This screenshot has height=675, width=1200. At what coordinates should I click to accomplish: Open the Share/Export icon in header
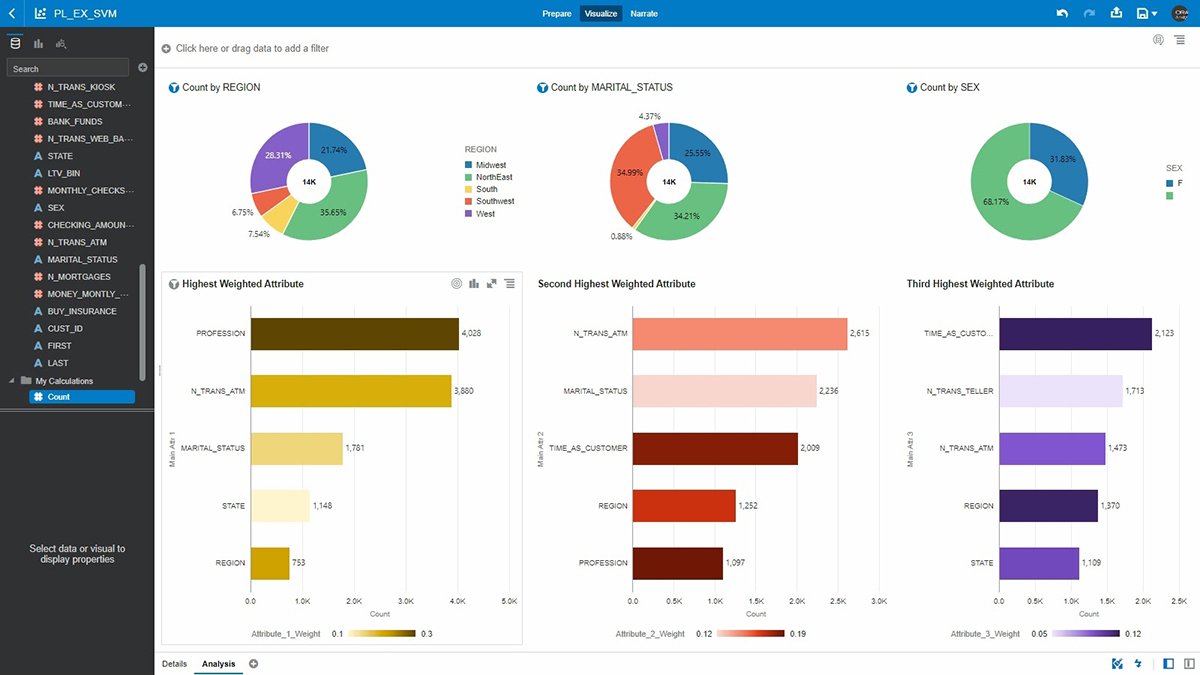(1116, 13)
